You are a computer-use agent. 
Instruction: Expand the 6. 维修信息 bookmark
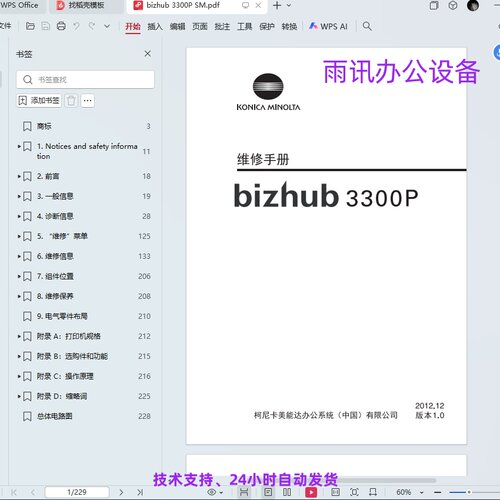click(19, 256)
